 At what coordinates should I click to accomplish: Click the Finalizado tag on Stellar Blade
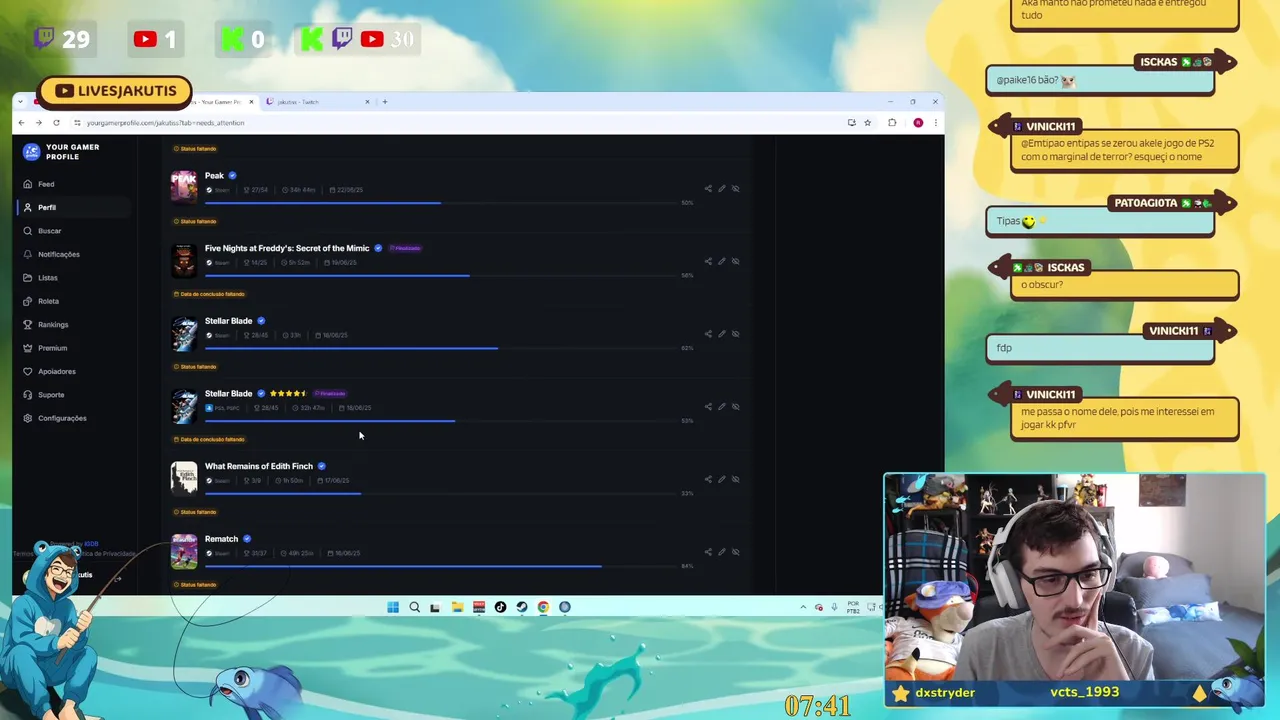(x=330, y=394)
